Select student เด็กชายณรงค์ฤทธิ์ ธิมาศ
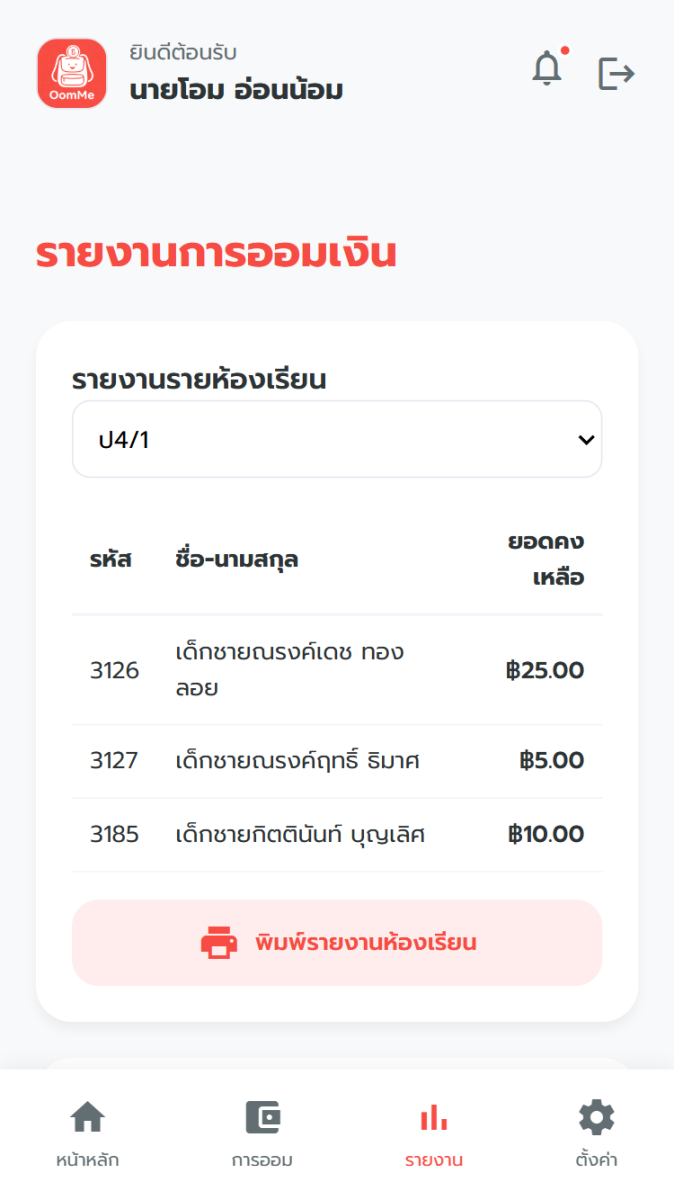The height and width of the screenshot is (1200, 674). (x=297, y=761)
